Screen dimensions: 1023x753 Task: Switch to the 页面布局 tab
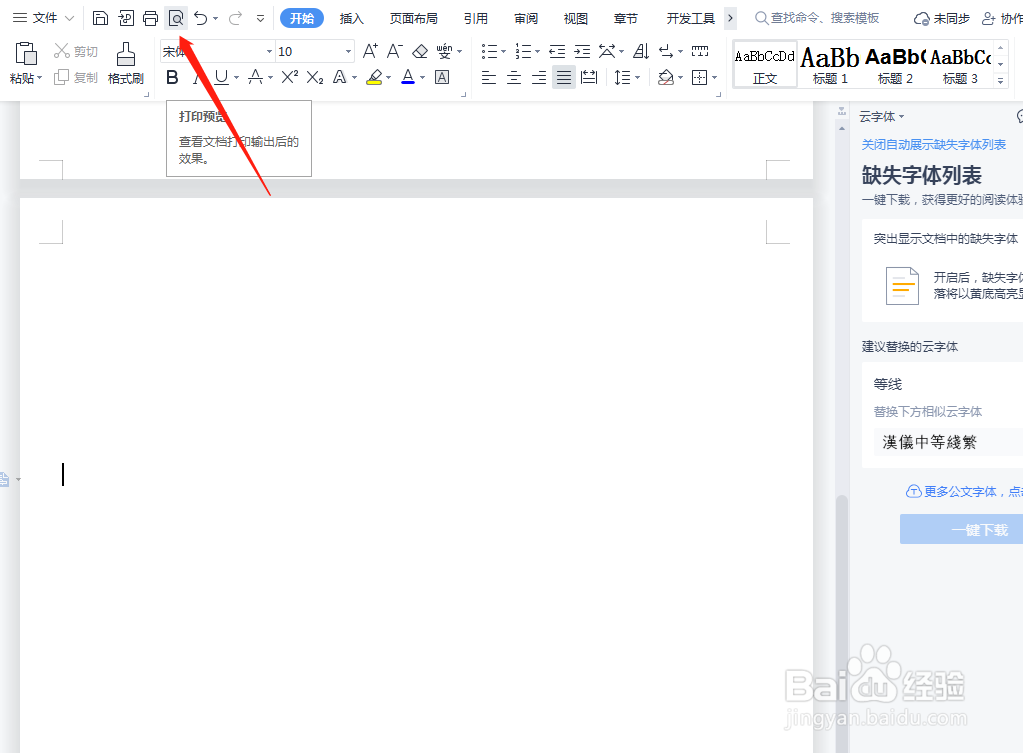pyautogui.click(x=414, y=18)
